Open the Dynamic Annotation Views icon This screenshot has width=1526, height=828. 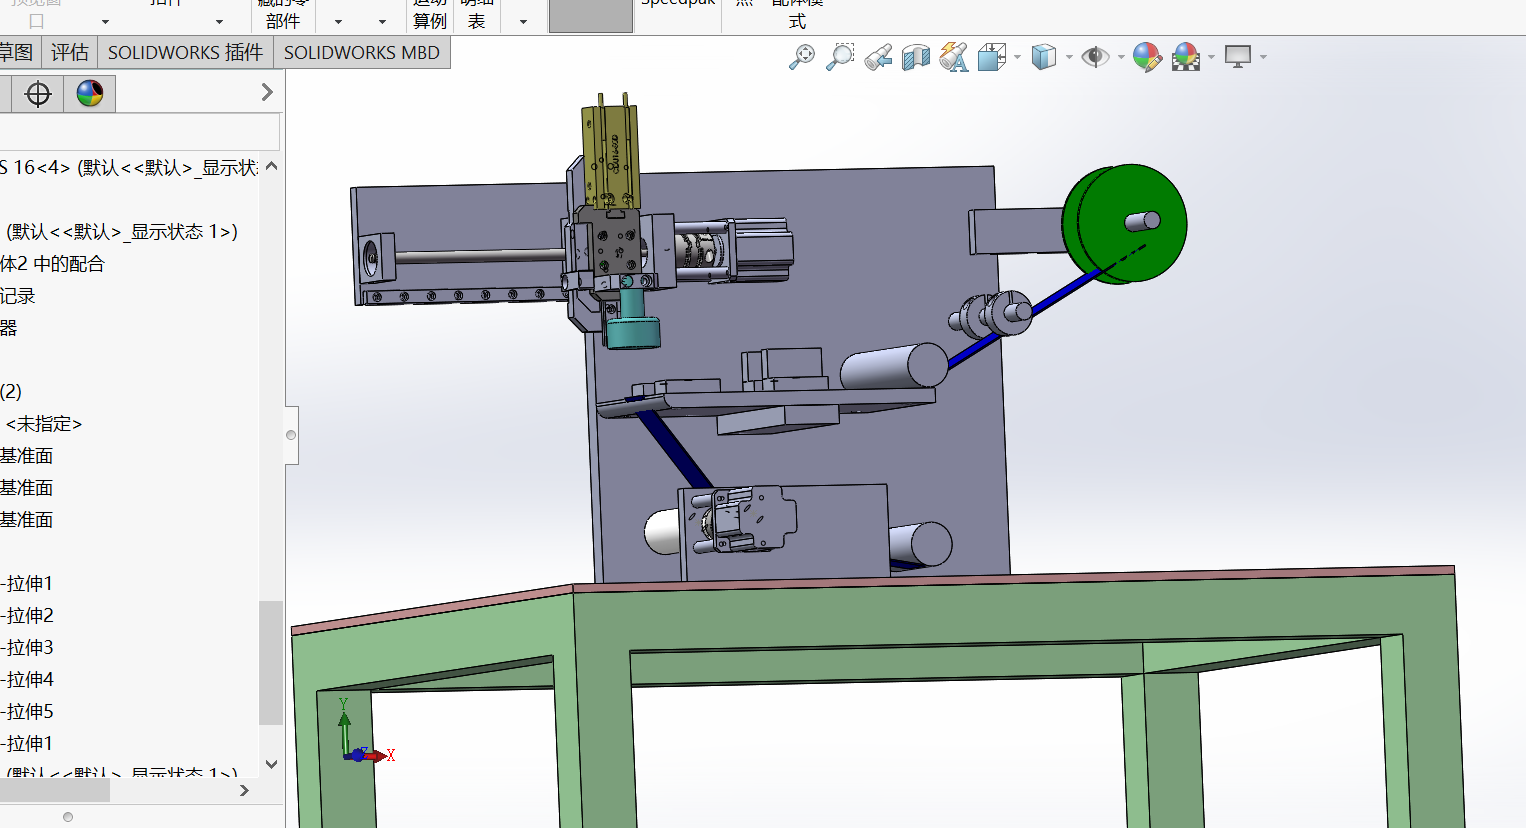(x=953, y=58)
